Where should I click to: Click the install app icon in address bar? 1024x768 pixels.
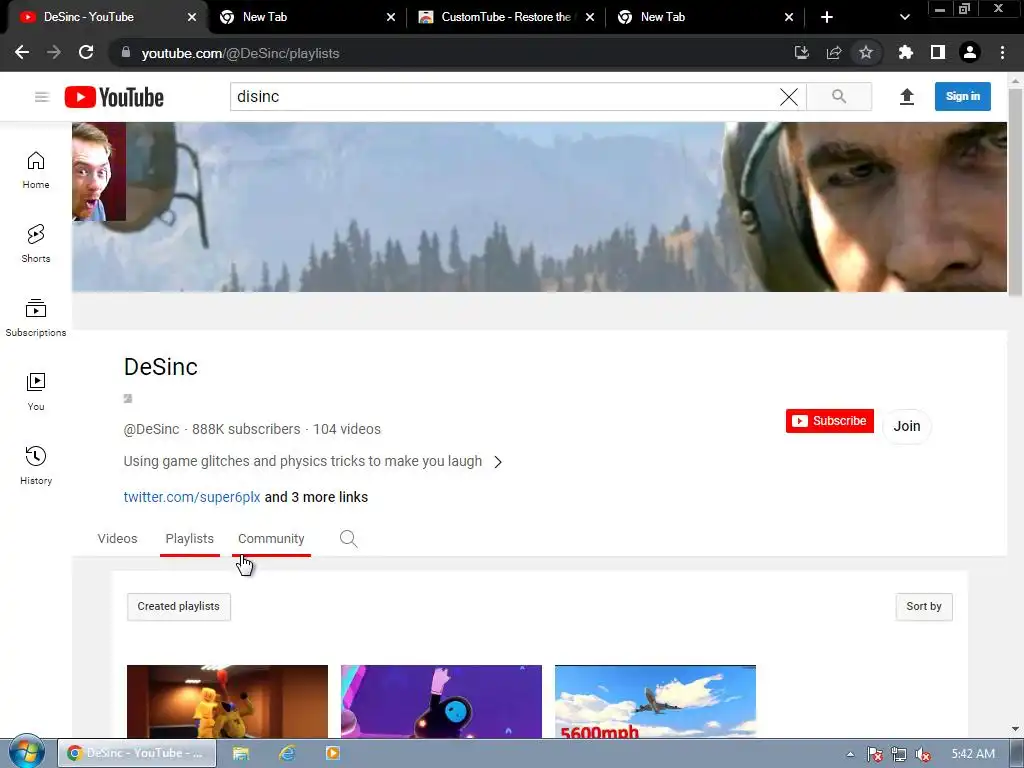(x=802, y=53)
